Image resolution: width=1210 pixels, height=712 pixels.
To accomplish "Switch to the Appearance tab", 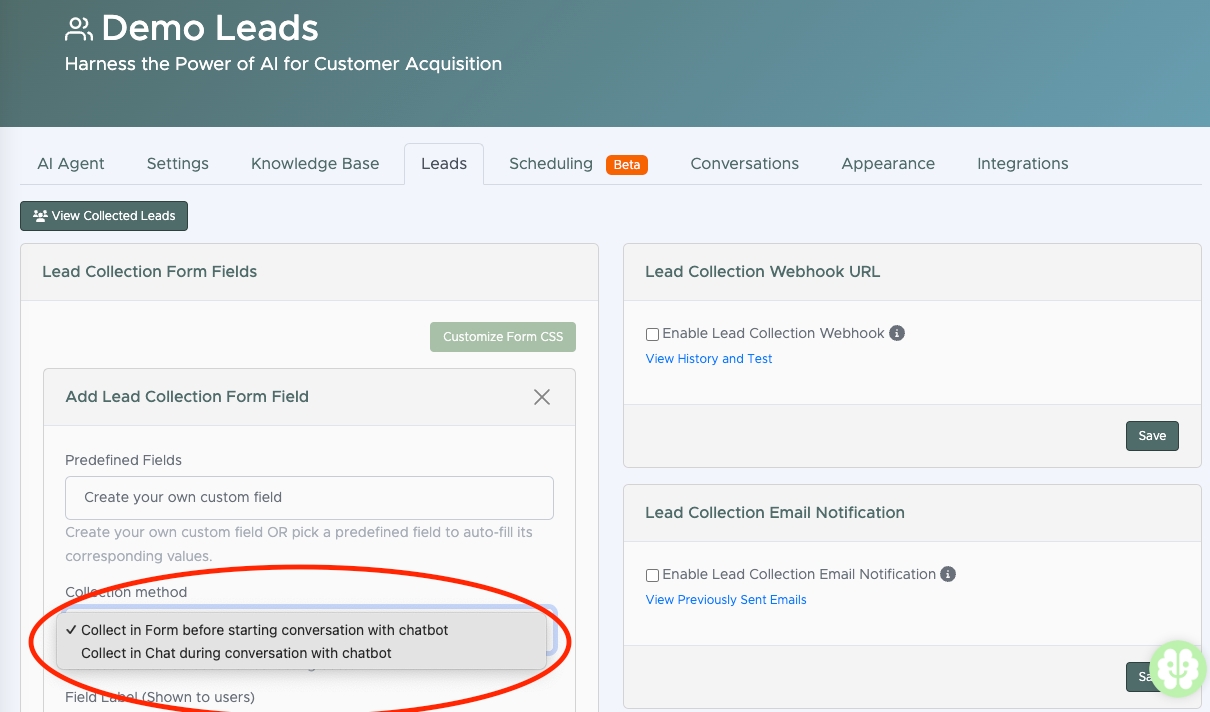I will [888, 164].
